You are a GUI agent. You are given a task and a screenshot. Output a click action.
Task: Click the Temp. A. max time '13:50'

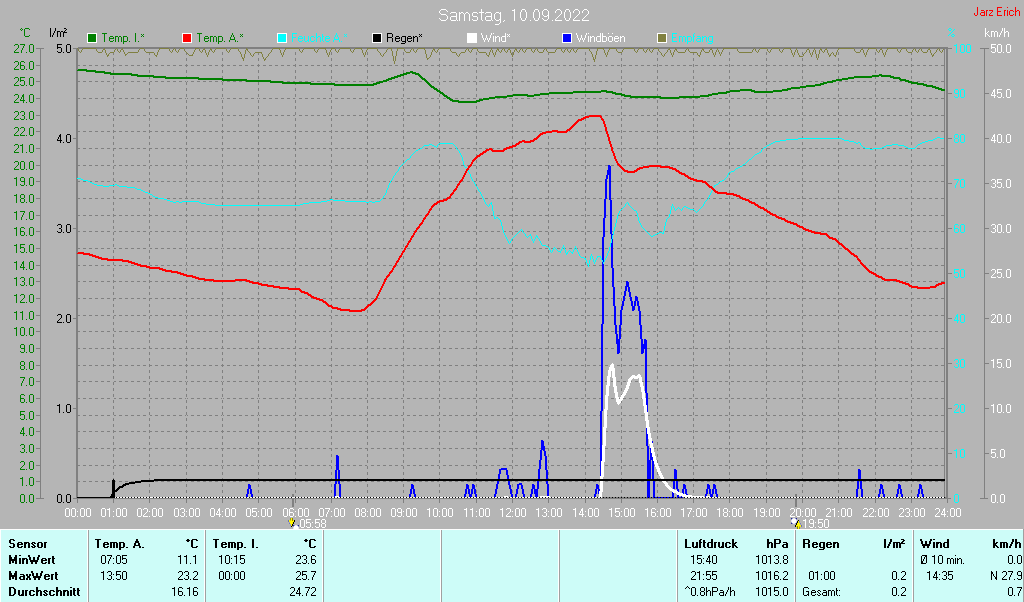[114, 577]
